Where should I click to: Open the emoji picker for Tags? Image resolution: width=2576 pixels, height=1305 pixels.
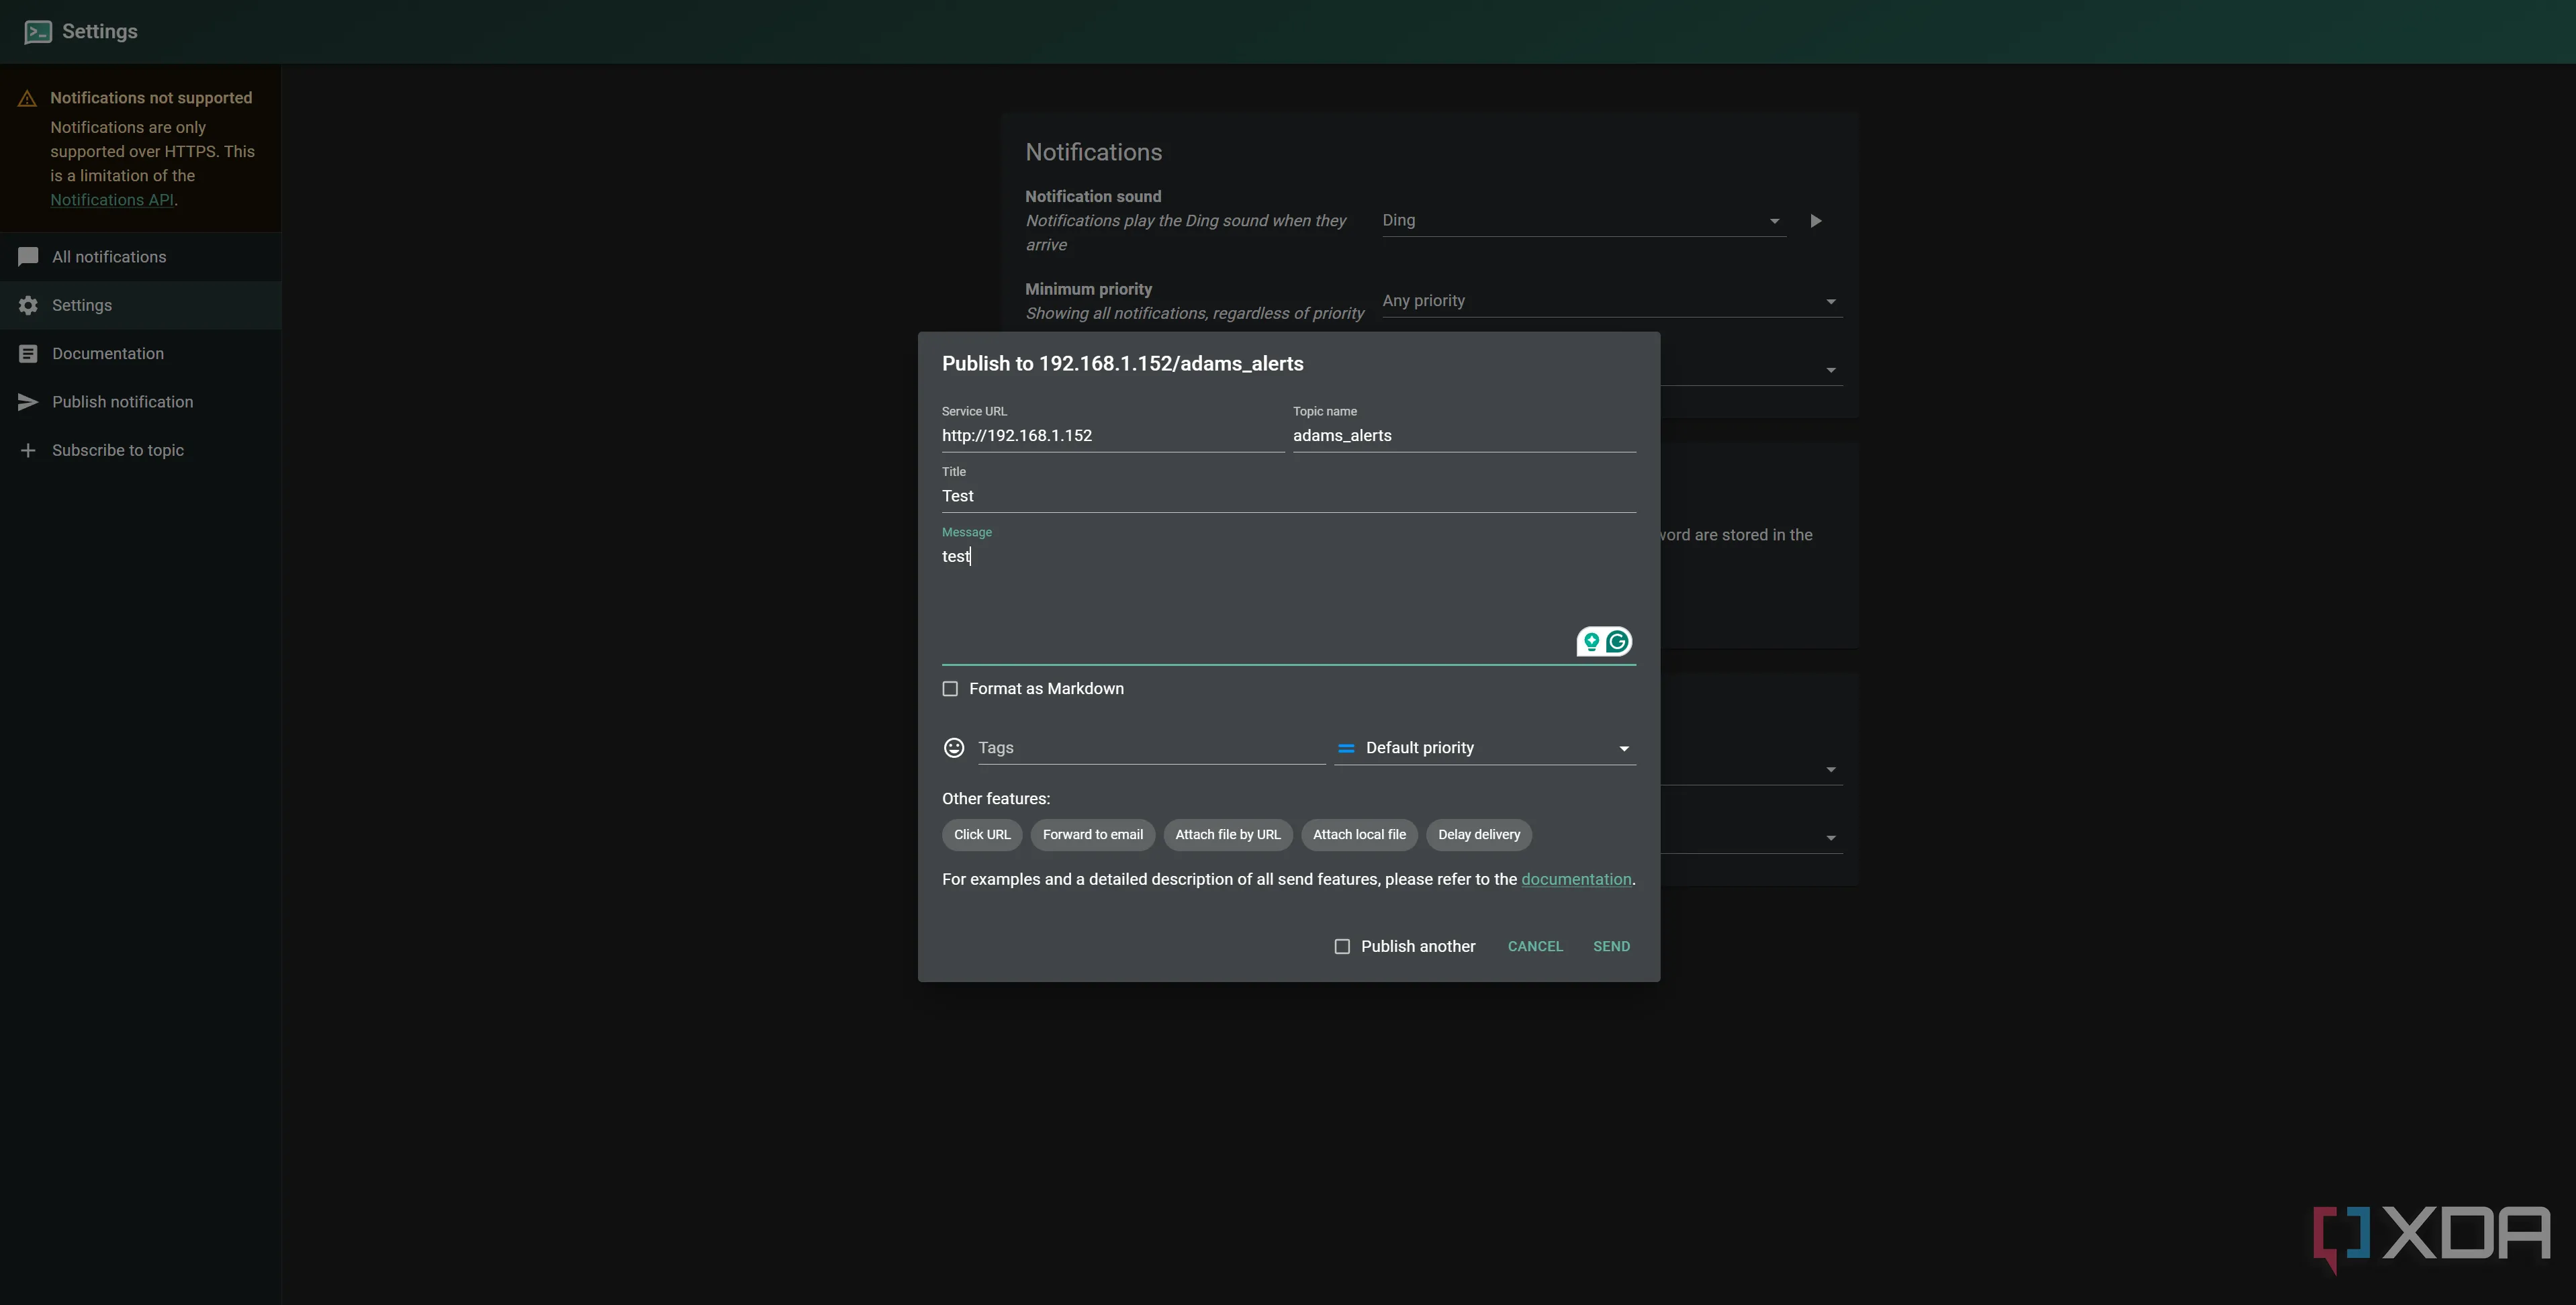(954, 748)
